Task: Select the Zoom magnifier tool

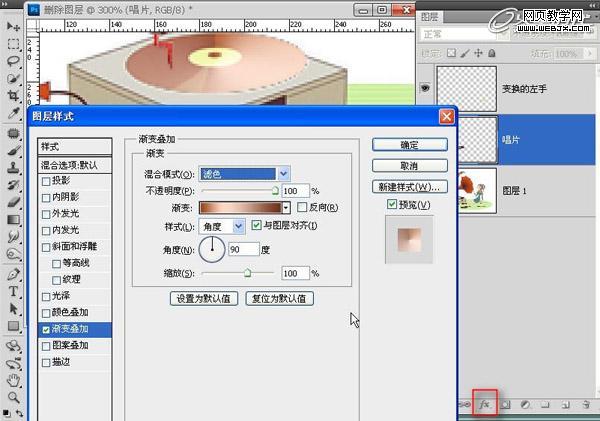Action: coord(13,397)
